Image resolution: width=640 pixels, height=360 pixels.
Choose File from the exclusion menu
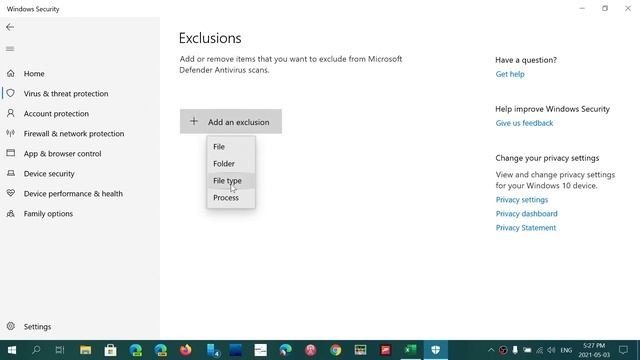point(231,147)
